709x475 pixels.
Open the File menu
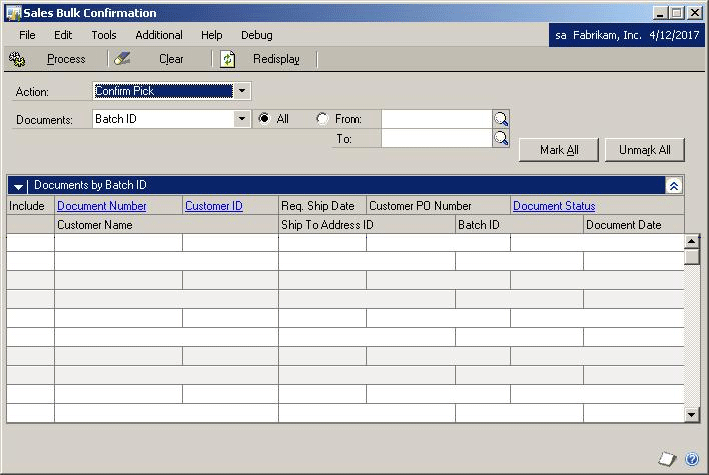[x=27, y=35]
